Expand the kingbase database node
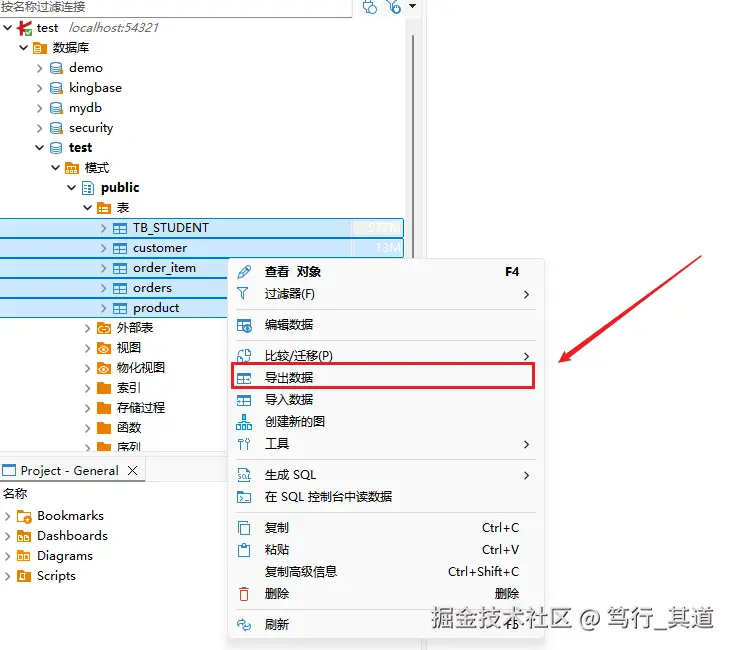733x650 pixels. click(40, 88)
